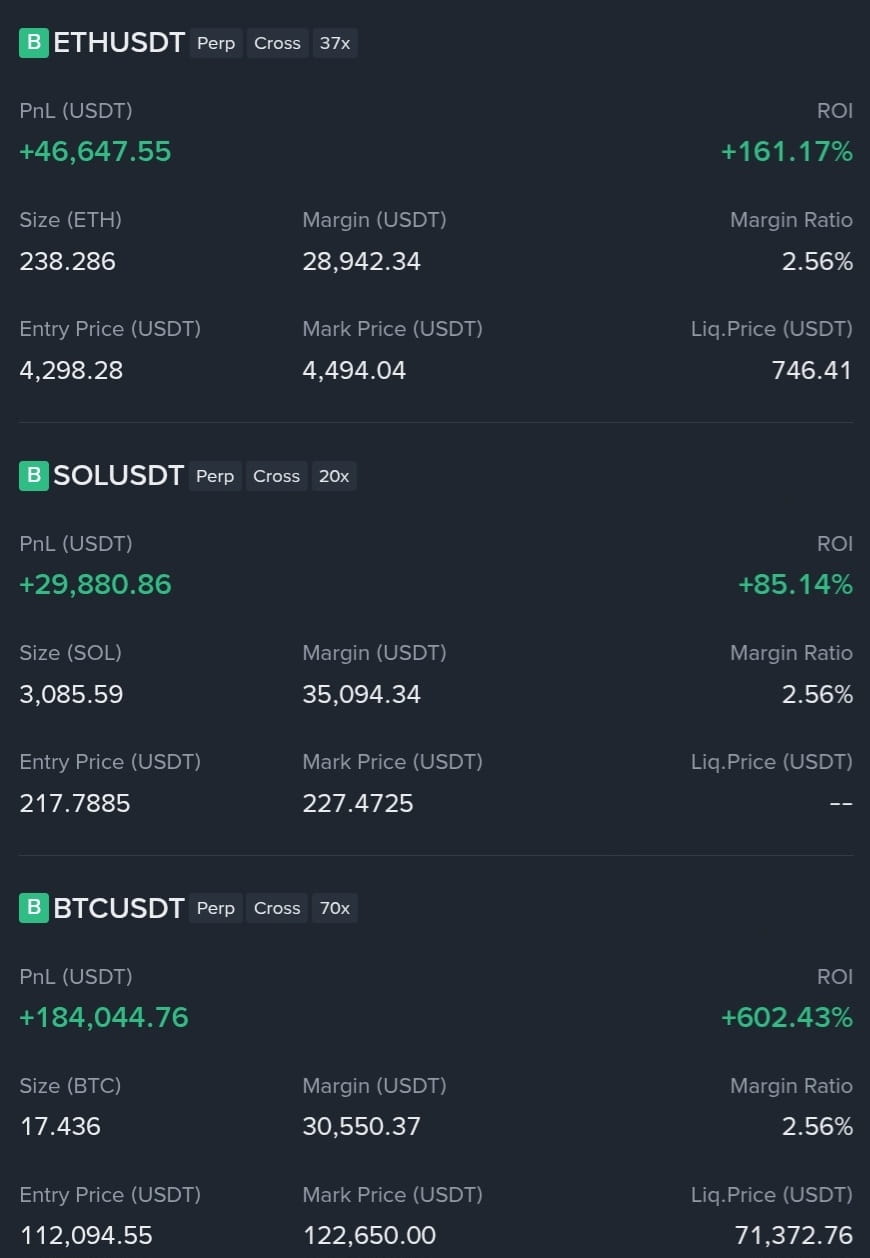Select the 70x leverage tag on BTCUSDT

[x=334, y=908]
